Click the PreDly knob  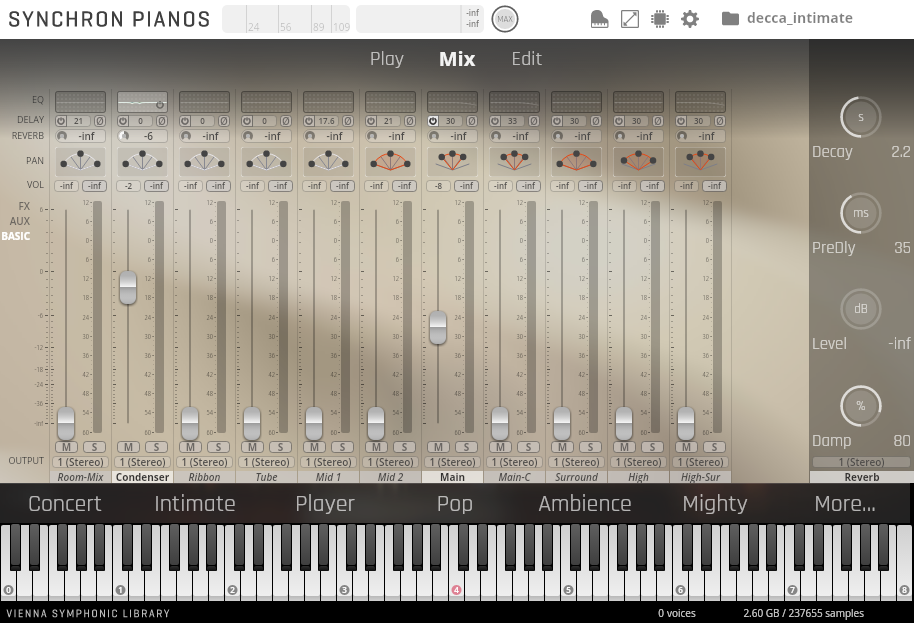(861, 213)
